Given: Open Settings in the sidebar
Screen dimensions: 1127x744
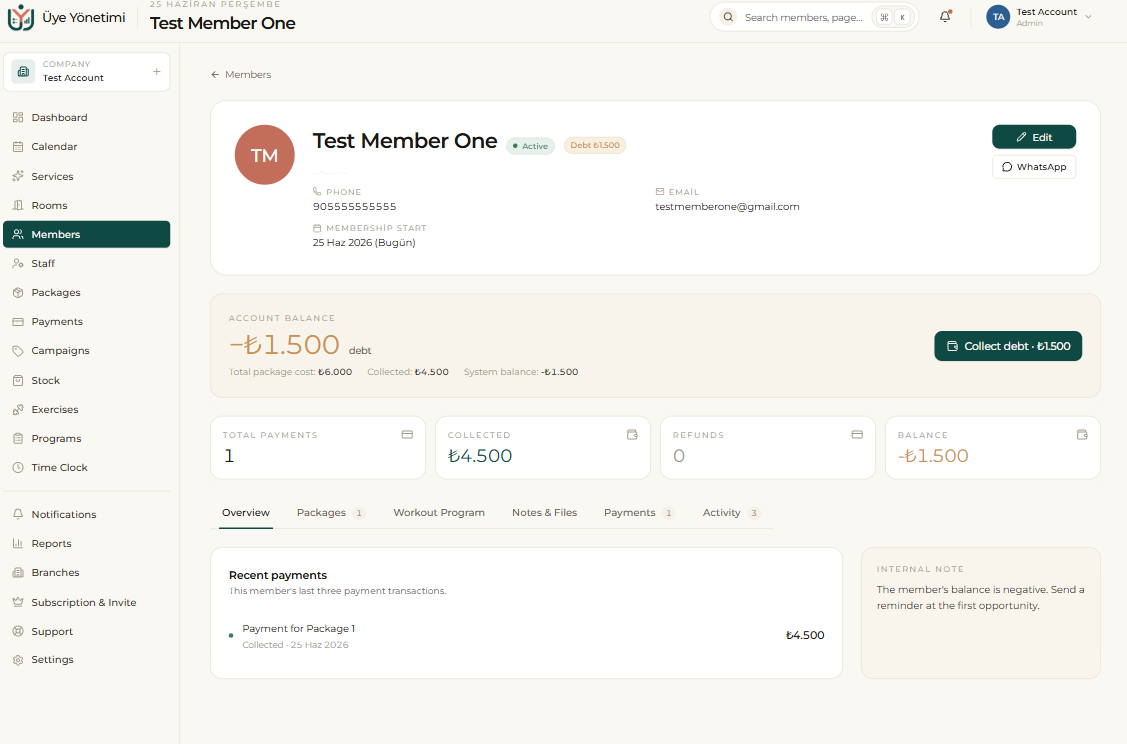Looking at the screenshot, I should click(x=86, y=660).
